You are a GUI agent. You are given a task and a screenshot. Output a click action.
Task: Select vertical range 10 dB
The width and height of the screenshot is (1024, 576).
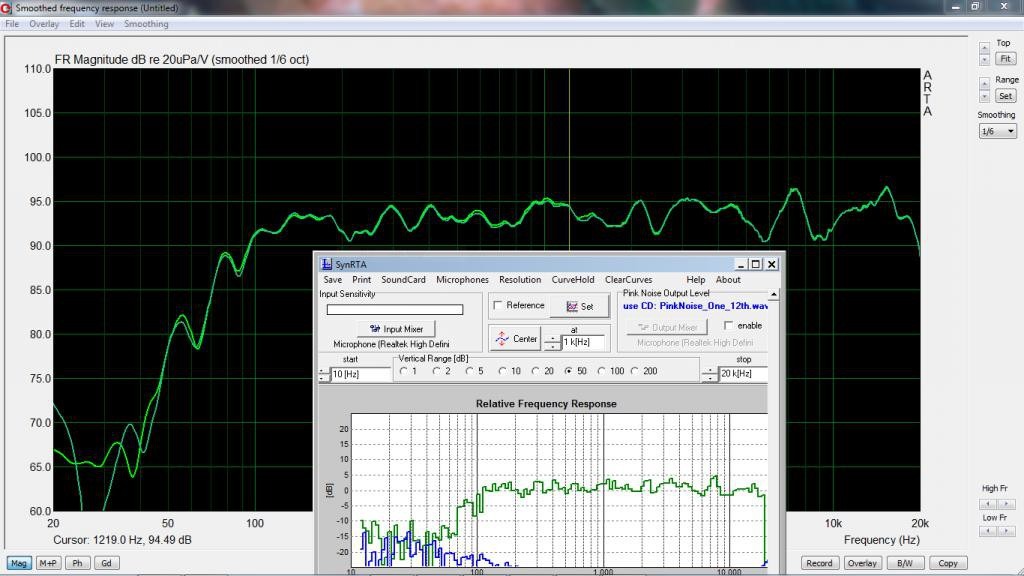pyautogui.click(x=502, y=371)
